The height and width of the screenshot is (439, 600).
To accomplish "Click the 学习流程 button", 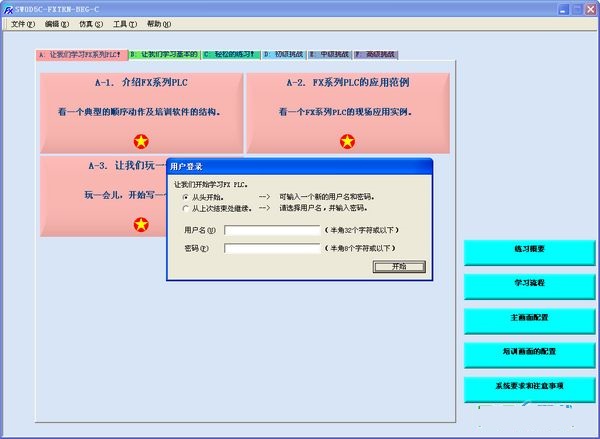I will pos(529,286).
